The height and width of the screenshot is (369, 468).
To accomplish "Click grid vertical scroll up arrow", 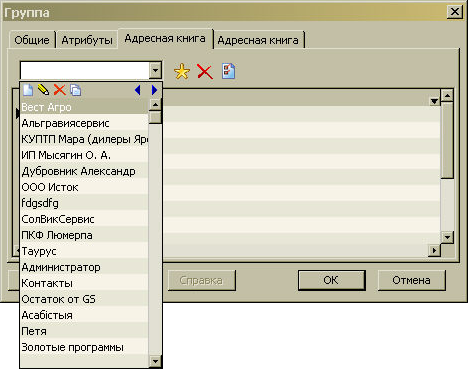I will [447, 96].
